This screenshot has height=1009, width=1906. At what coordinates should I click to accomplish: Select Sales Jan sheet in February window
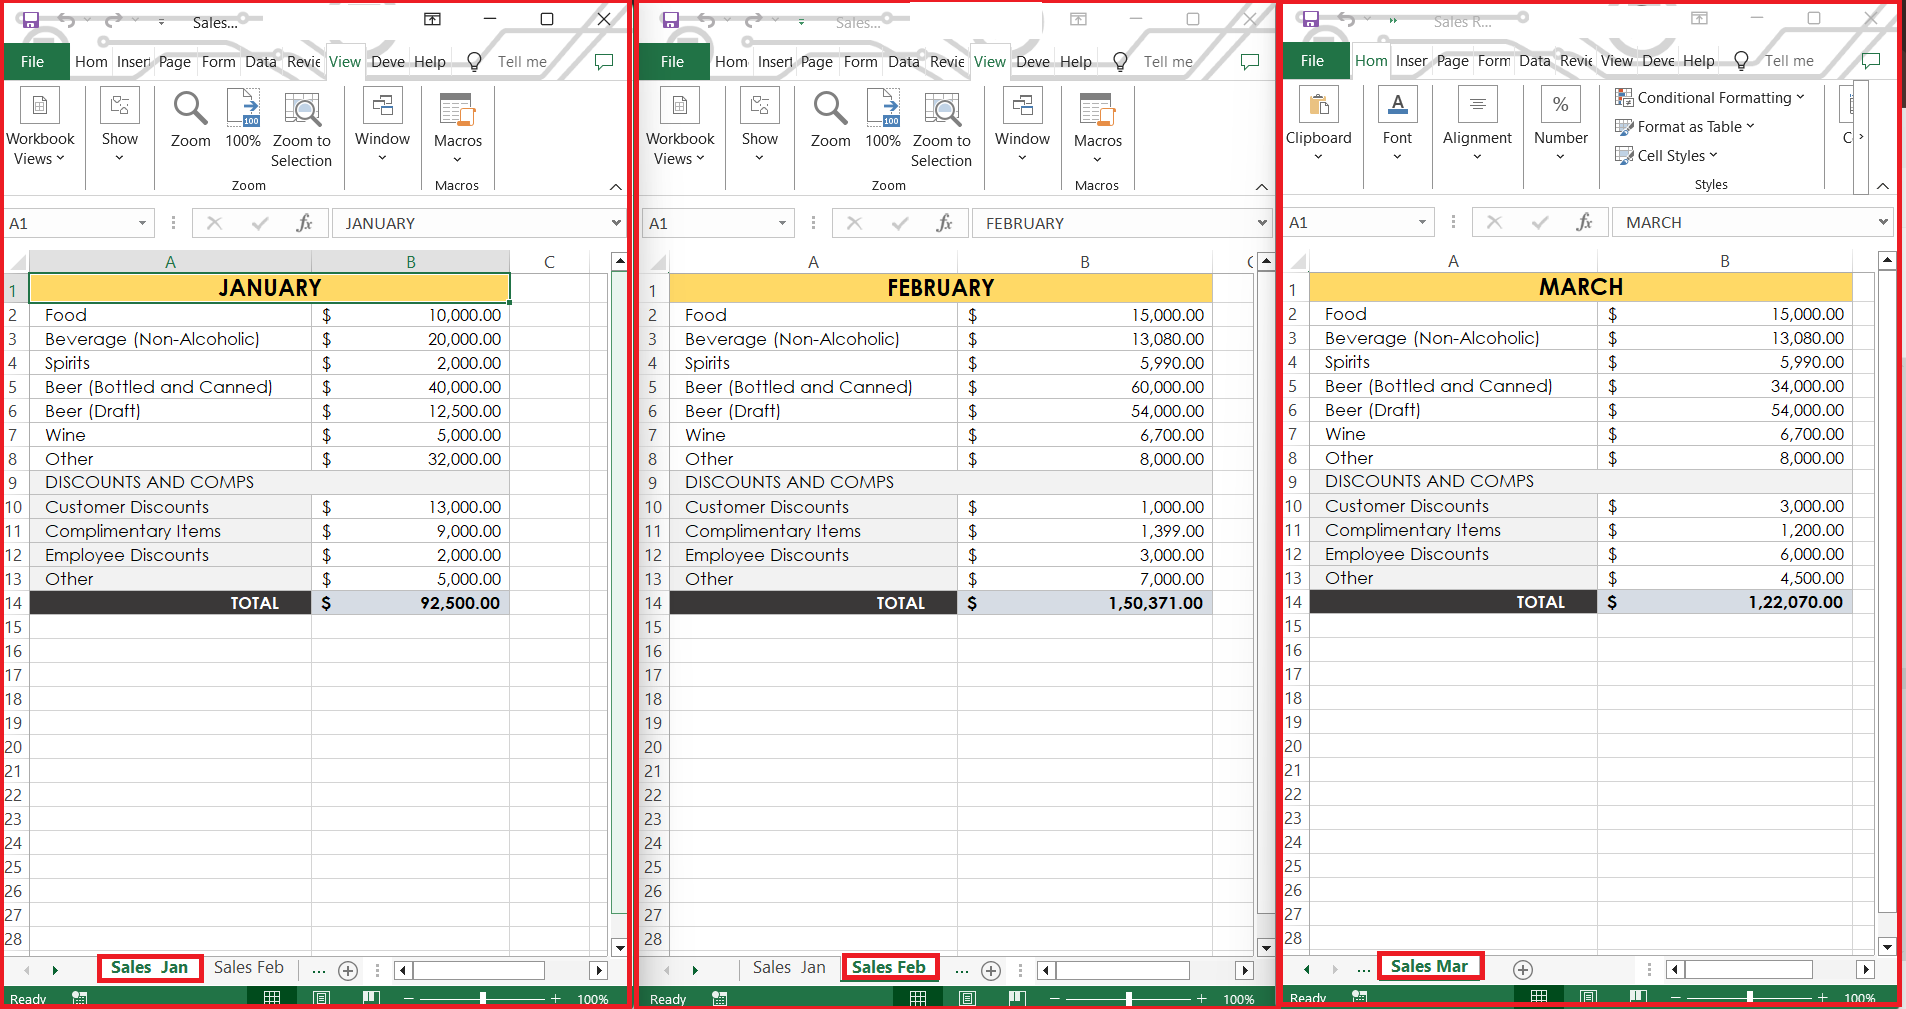click(x=789, y=967)
